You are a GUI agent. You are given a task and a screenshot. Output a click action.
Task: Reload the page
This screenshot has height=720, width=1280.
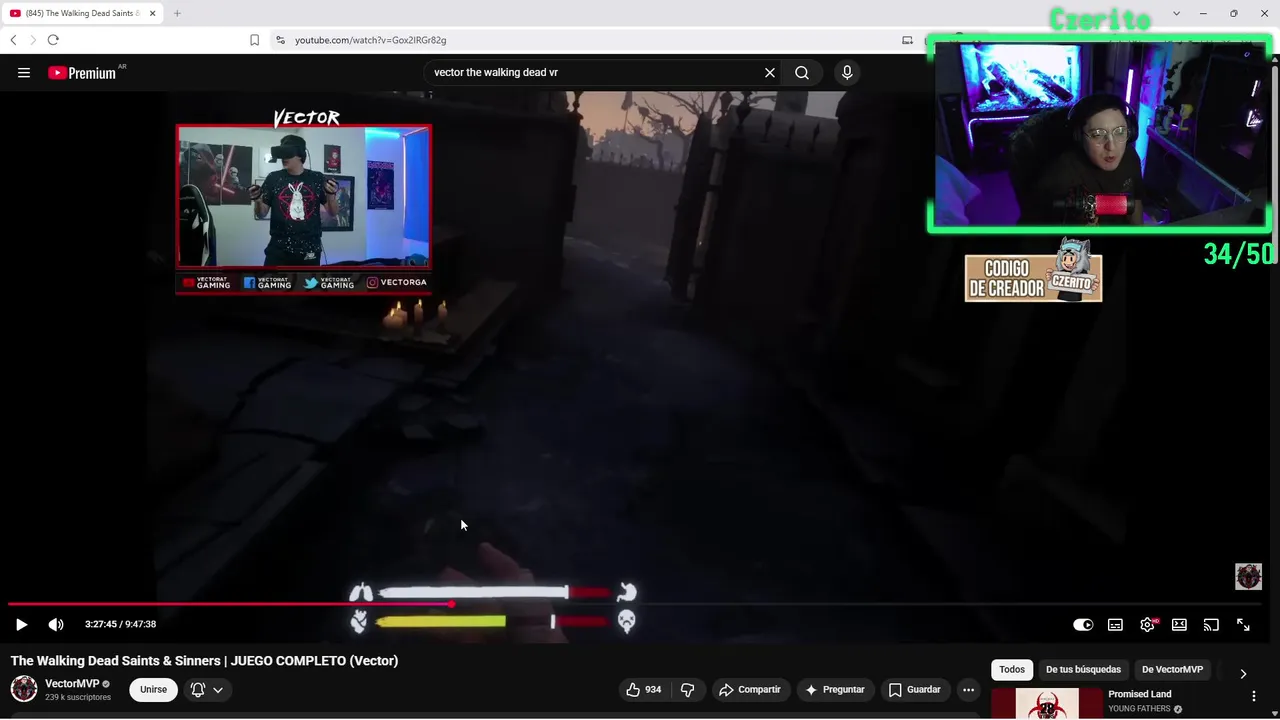click(x=53, y=40)
